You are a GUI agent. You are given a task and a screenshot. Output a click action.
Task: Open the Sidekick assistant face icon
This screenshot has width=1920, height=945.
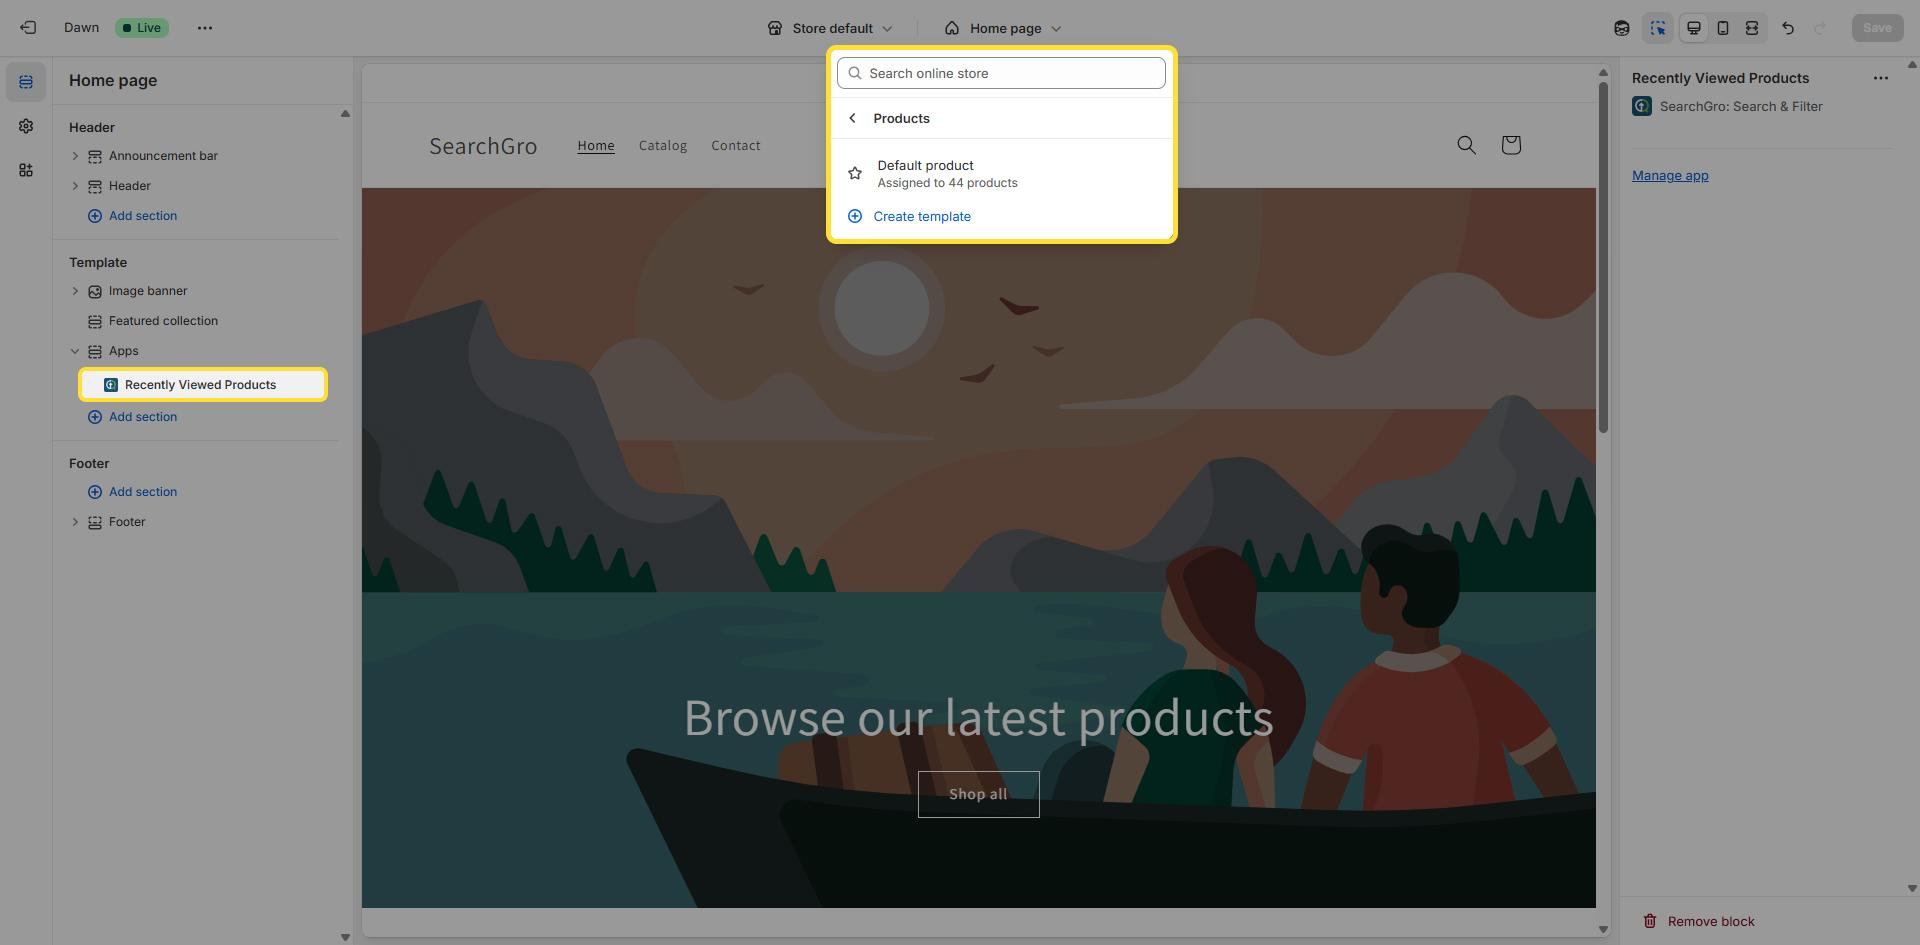[1622, 28]
